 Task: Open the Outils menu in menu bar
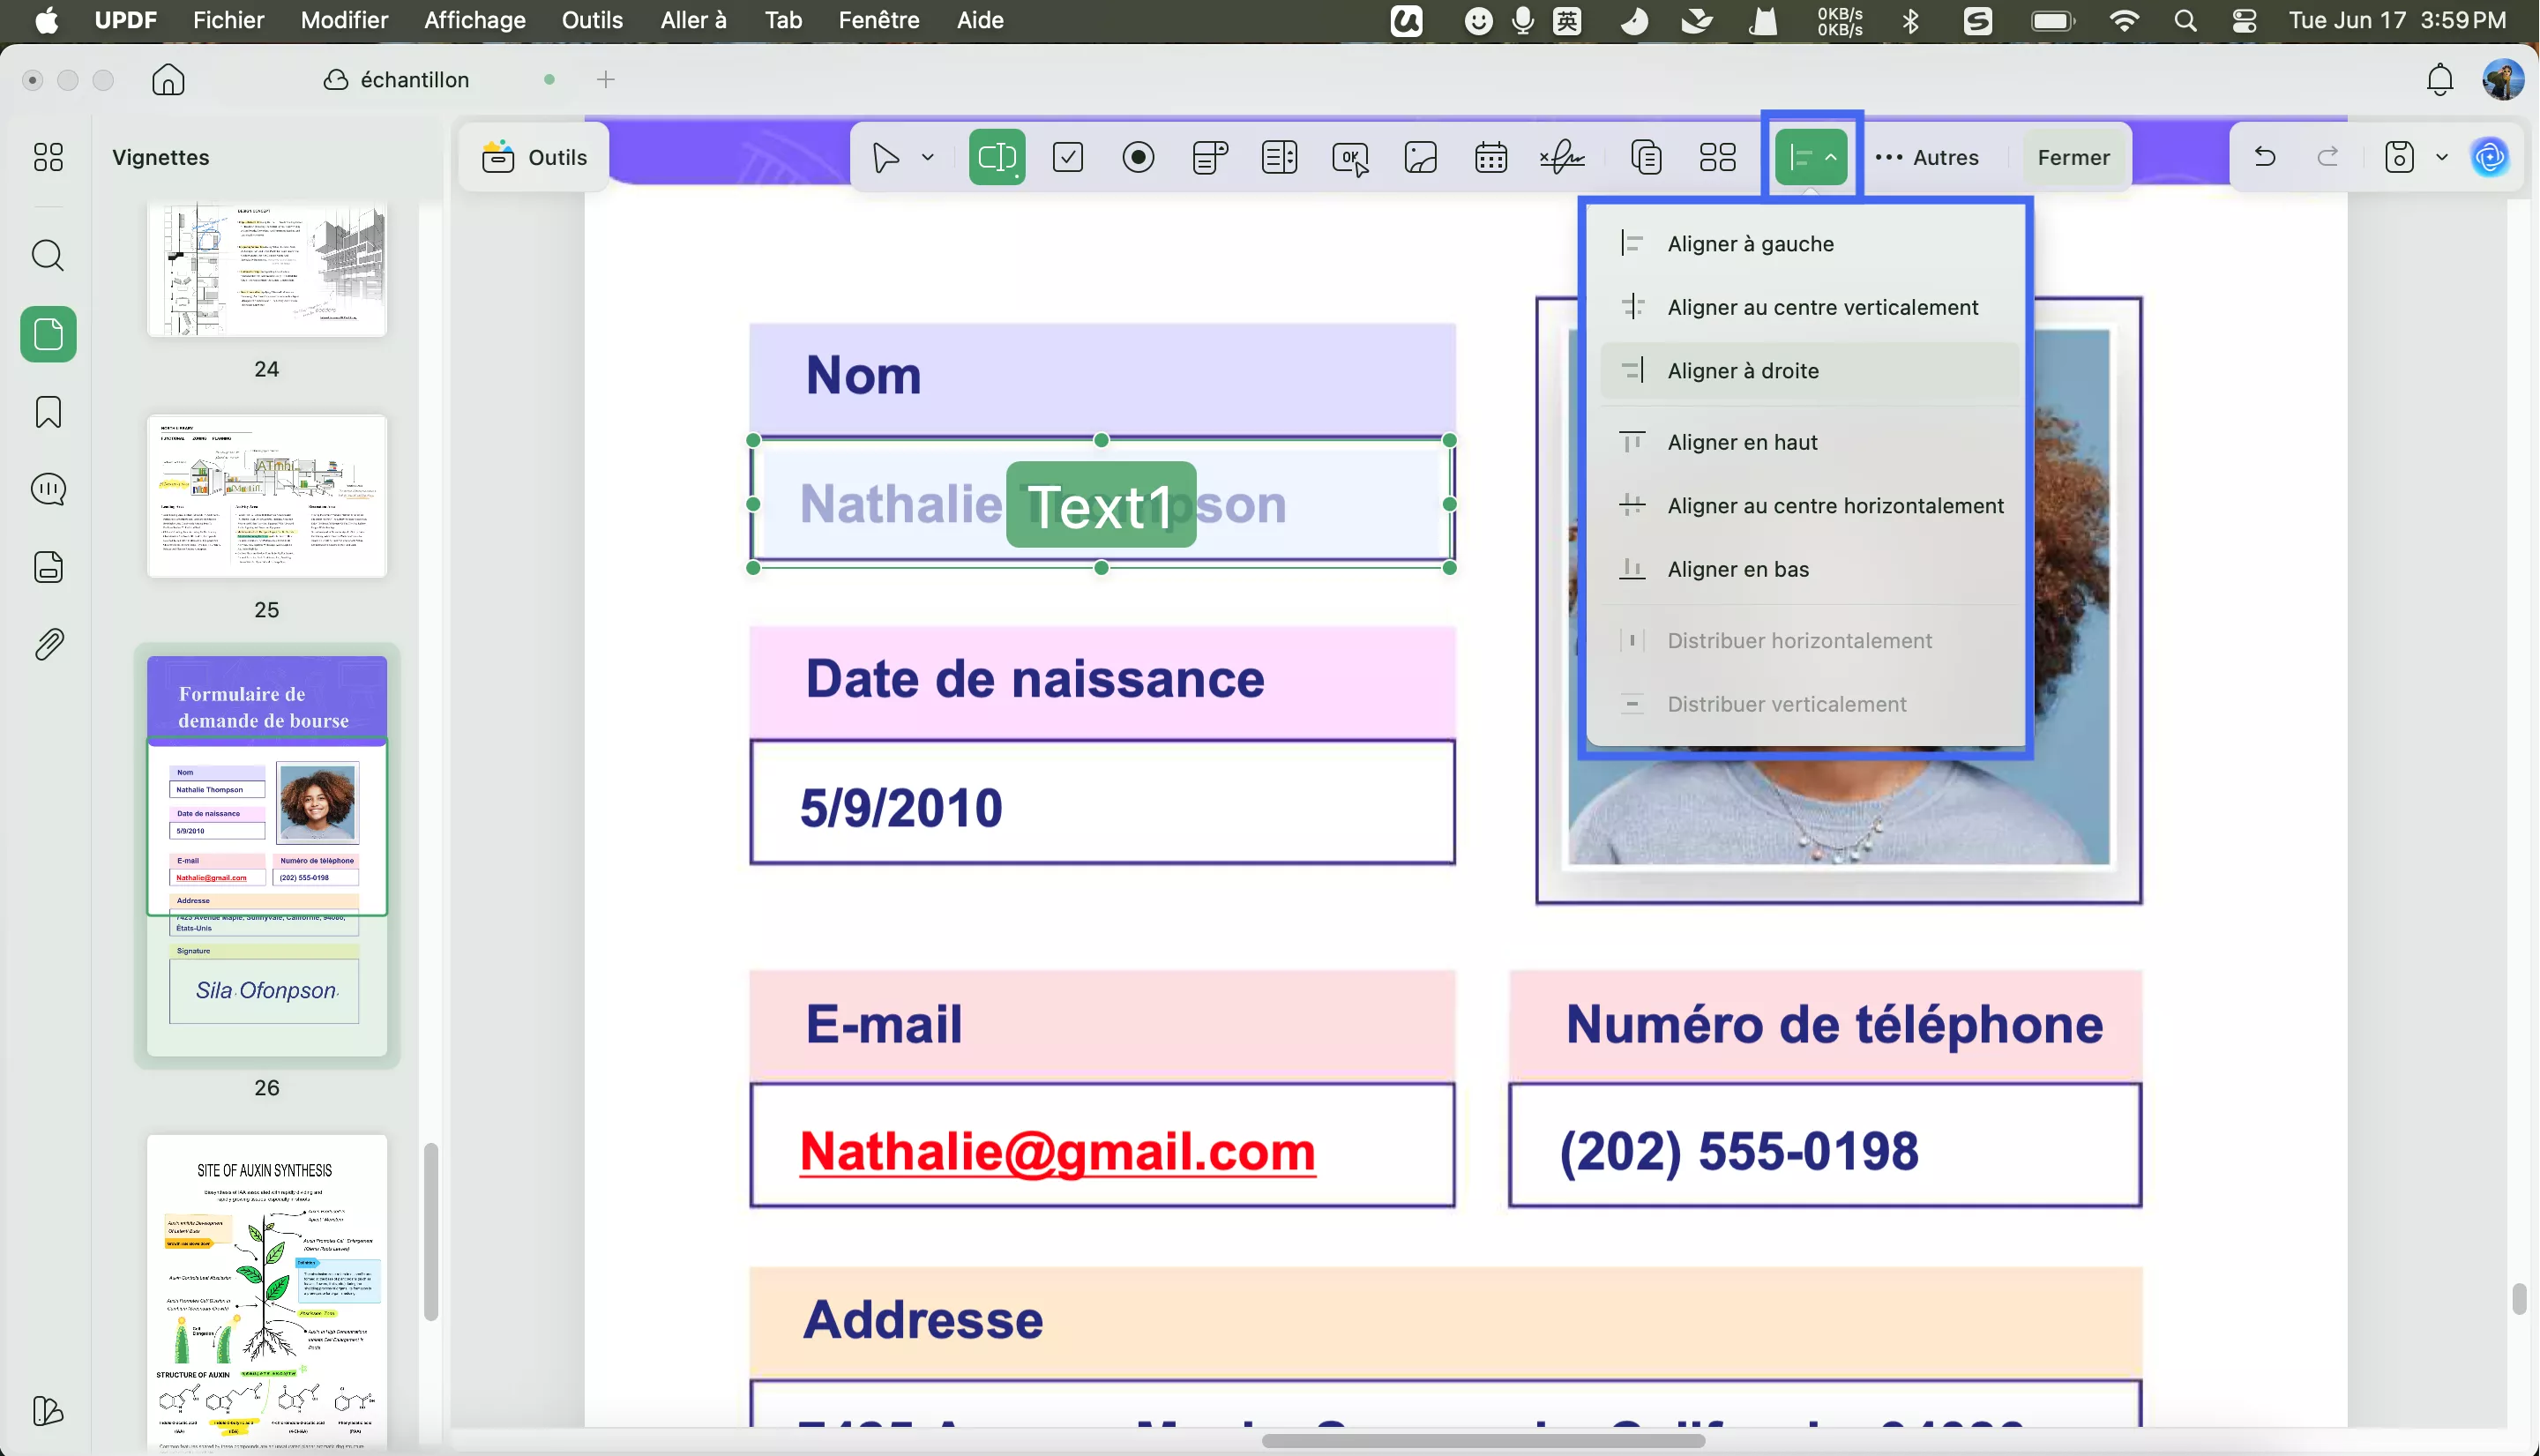pyautogui.click(x=592, y=20)
